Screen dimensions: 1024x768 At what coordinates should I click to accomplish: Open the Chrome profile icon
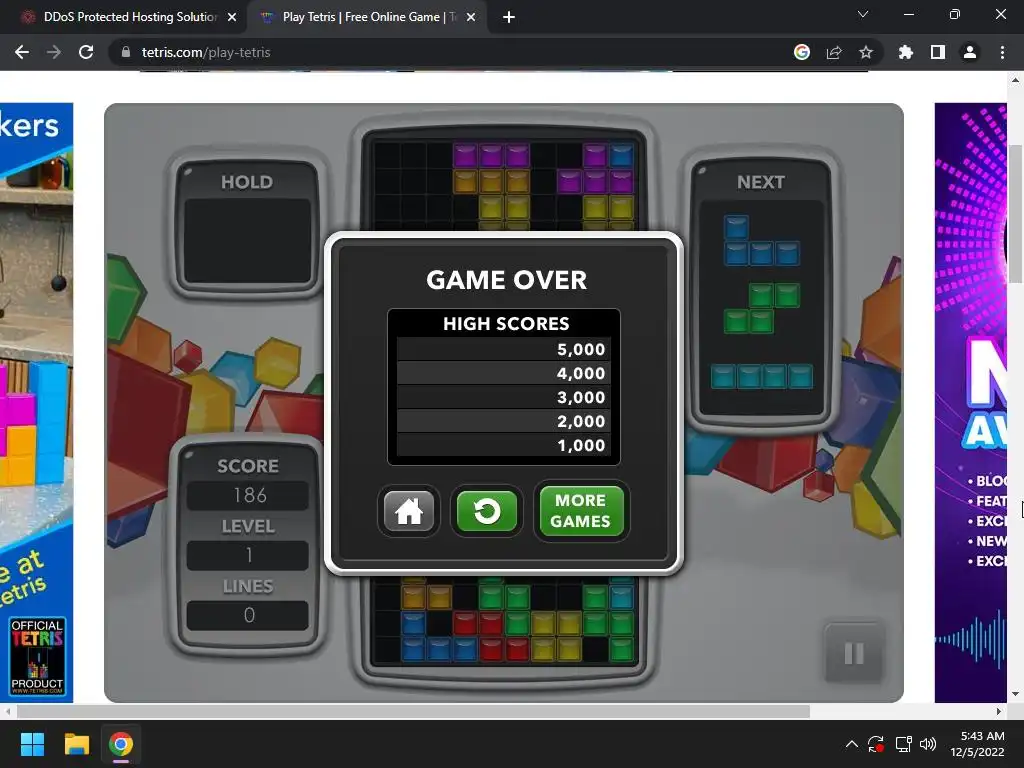970,52
